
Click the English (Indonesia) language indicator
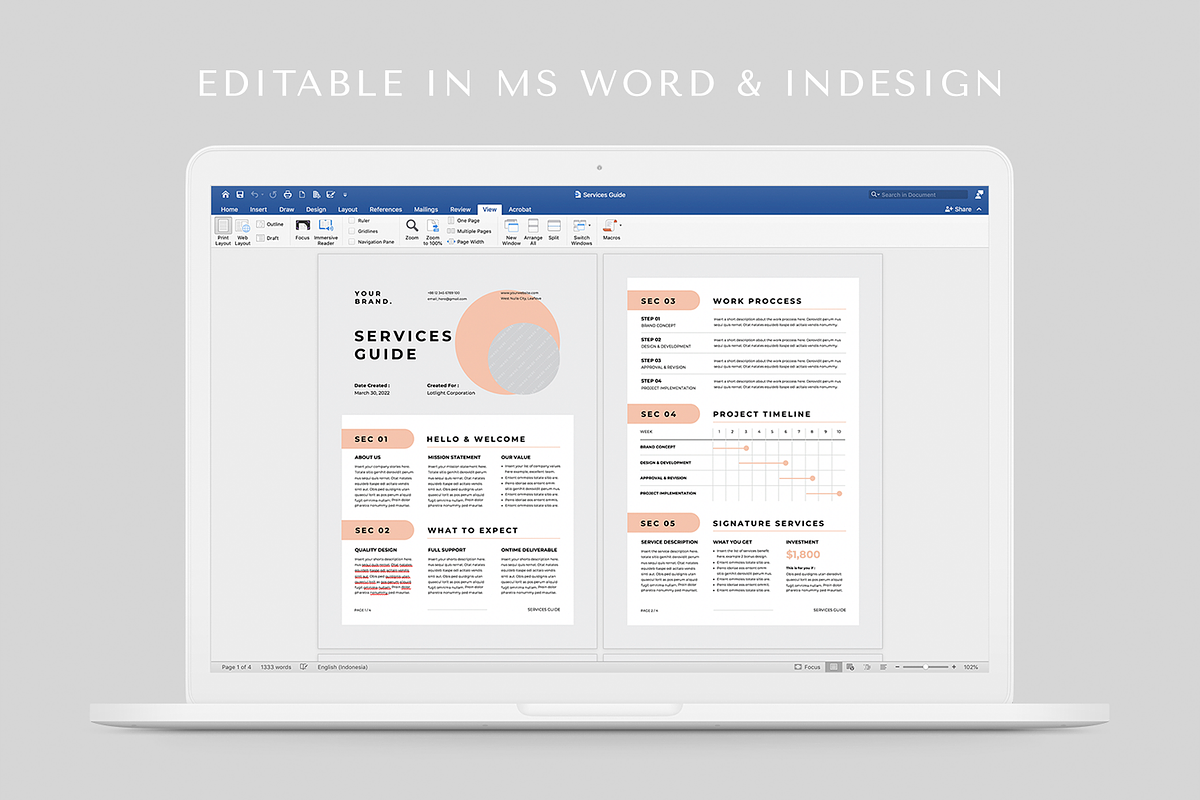click(x=342, y=667)
